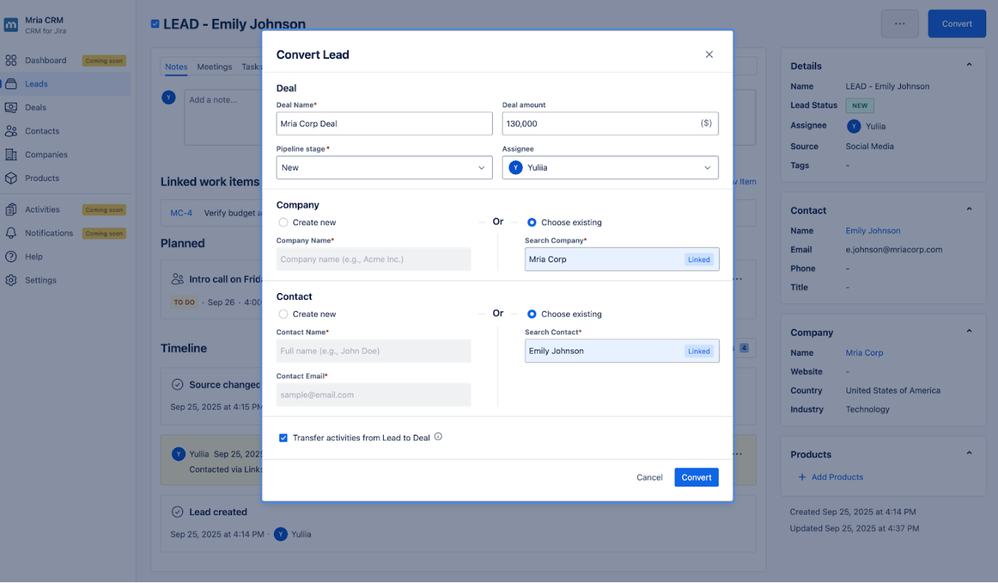Click the Social Media source value
998x583 pixels.
(869, 146)
